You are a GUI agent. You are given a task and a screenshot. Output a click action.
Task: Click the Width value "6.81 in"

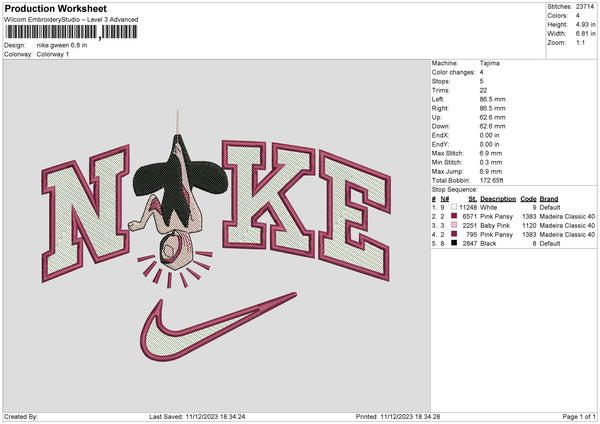point(585,34)
